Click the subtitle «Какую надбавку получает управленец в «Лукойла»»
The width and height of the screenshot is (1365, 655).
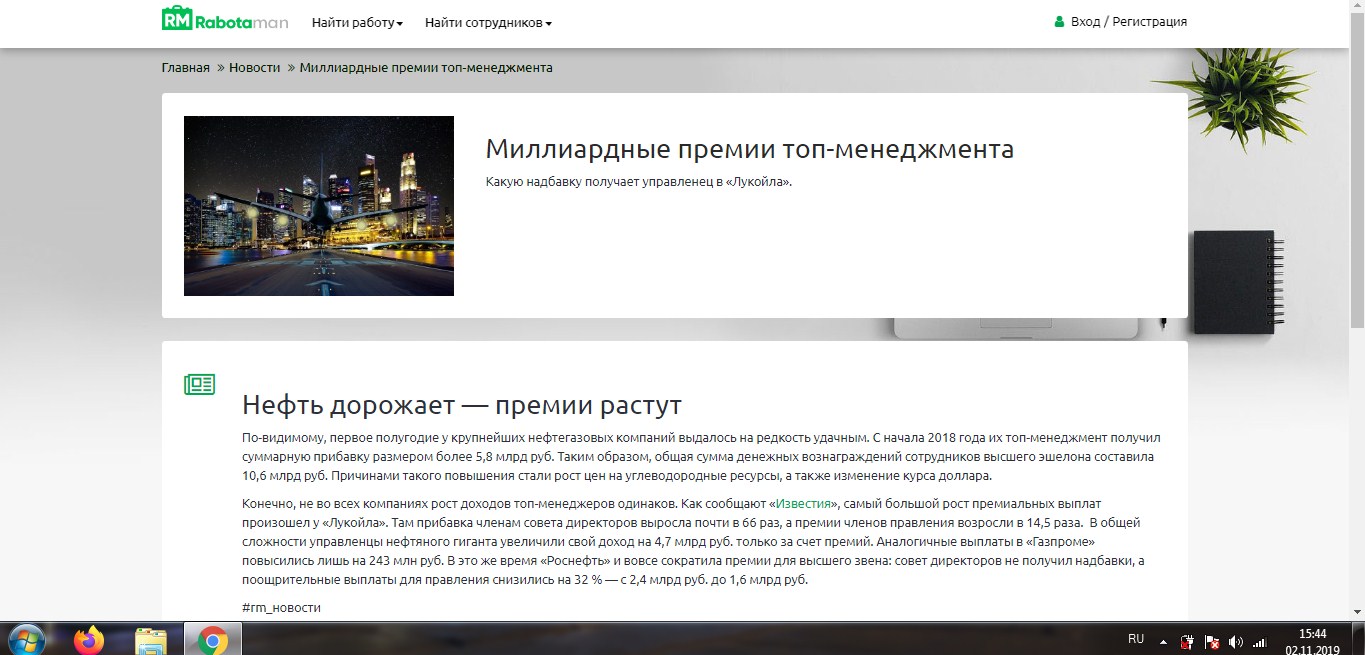tap(639, 182)
